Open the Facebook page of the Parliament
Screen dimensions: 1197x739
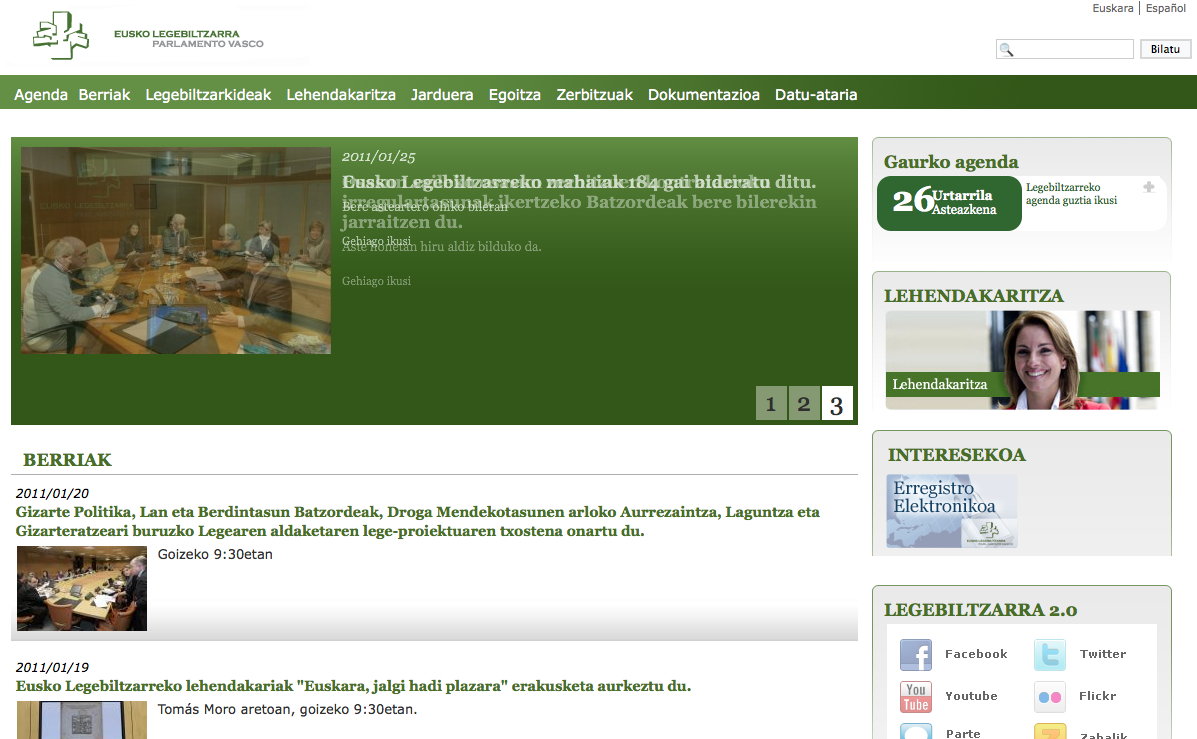[915, 654]
